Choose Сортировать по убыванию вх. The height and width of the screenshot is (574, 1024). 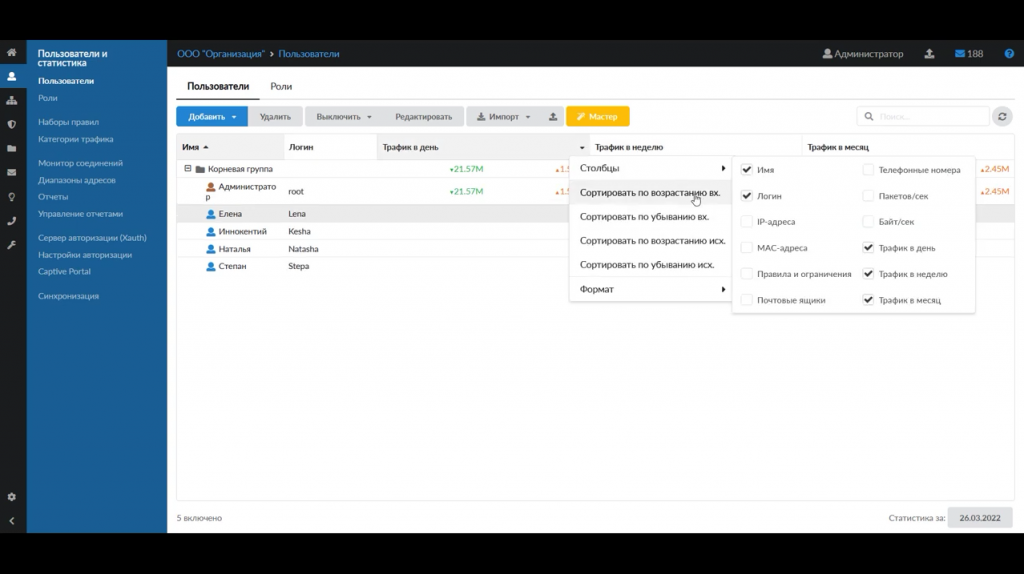pos(650,216)
